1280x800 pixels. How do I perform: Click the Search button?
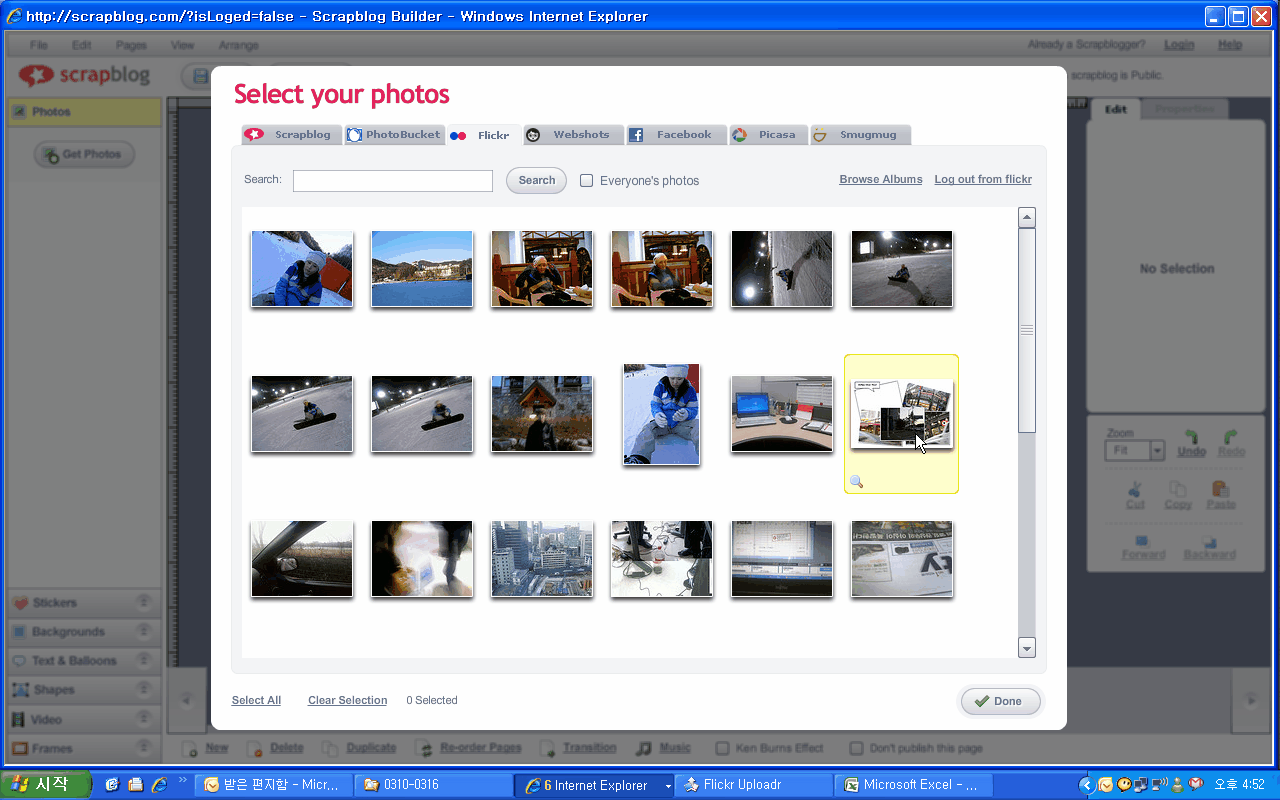(x=536, y=181)
